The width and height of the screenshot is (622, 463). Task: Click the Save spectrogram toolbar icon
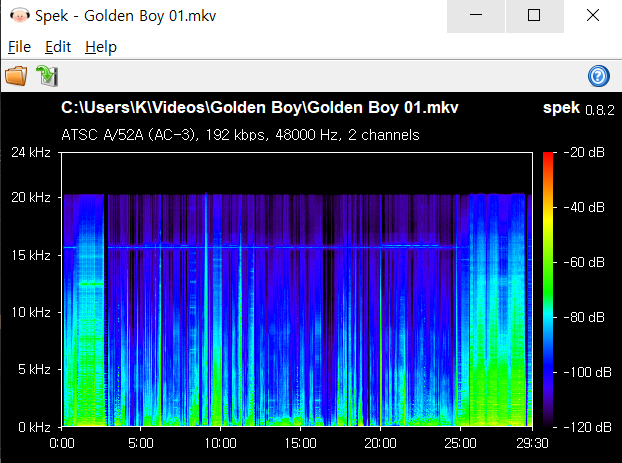[47, 75]
